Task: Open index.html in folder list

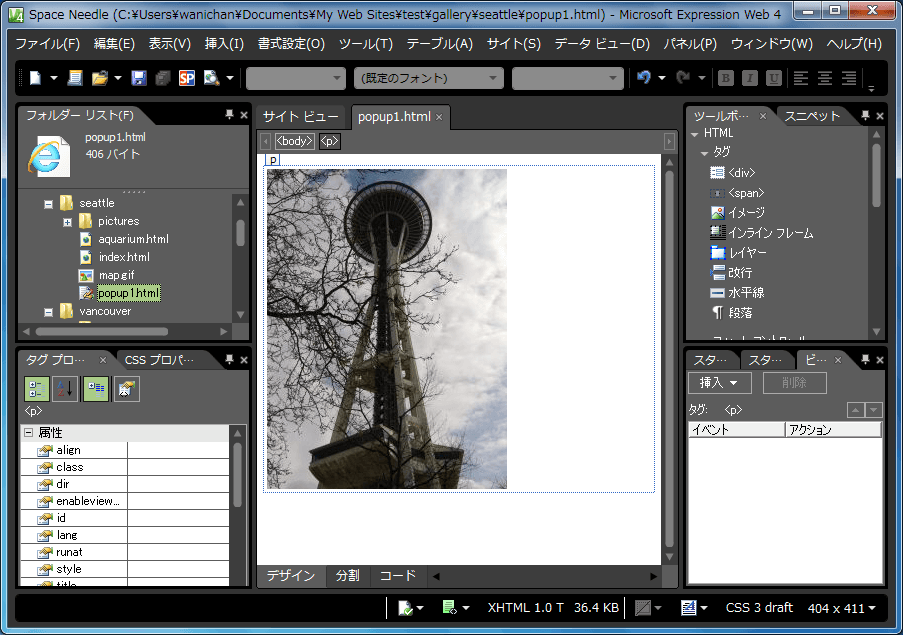Action: pyautogui.click(x=124, y=257)
